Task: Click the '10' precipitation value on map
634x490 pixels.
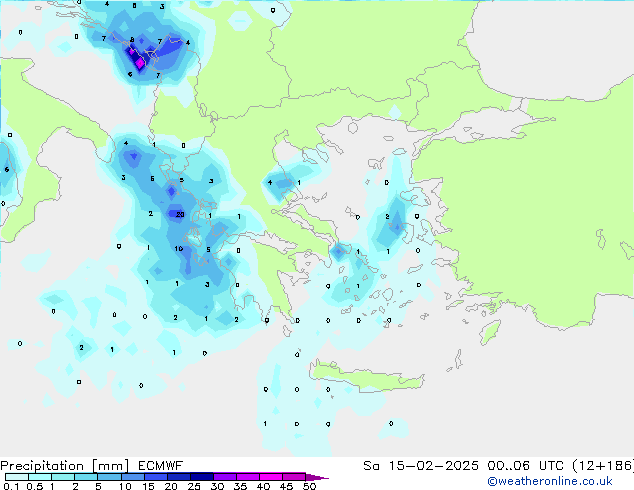Action: click(179, 249)
